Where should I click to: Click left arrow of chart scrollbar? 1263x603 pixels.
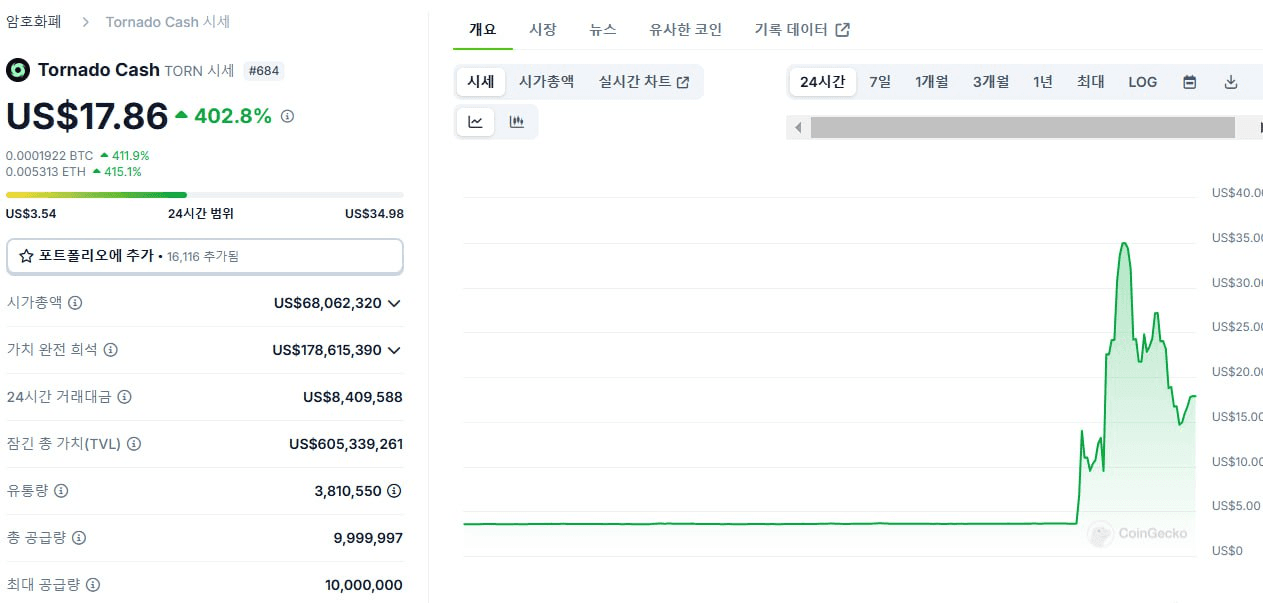(798, 128)
